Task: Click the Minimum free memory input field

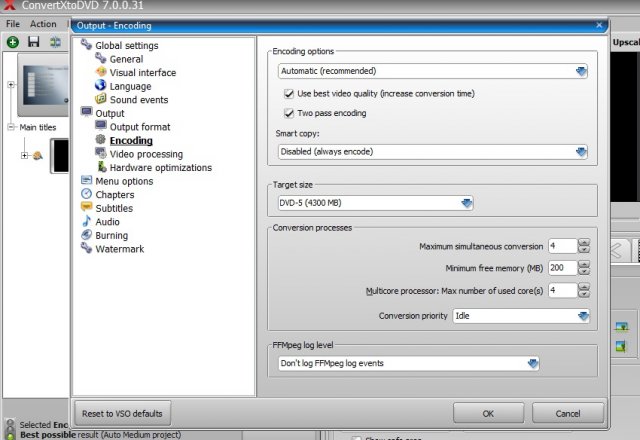Action: point(560,268)
